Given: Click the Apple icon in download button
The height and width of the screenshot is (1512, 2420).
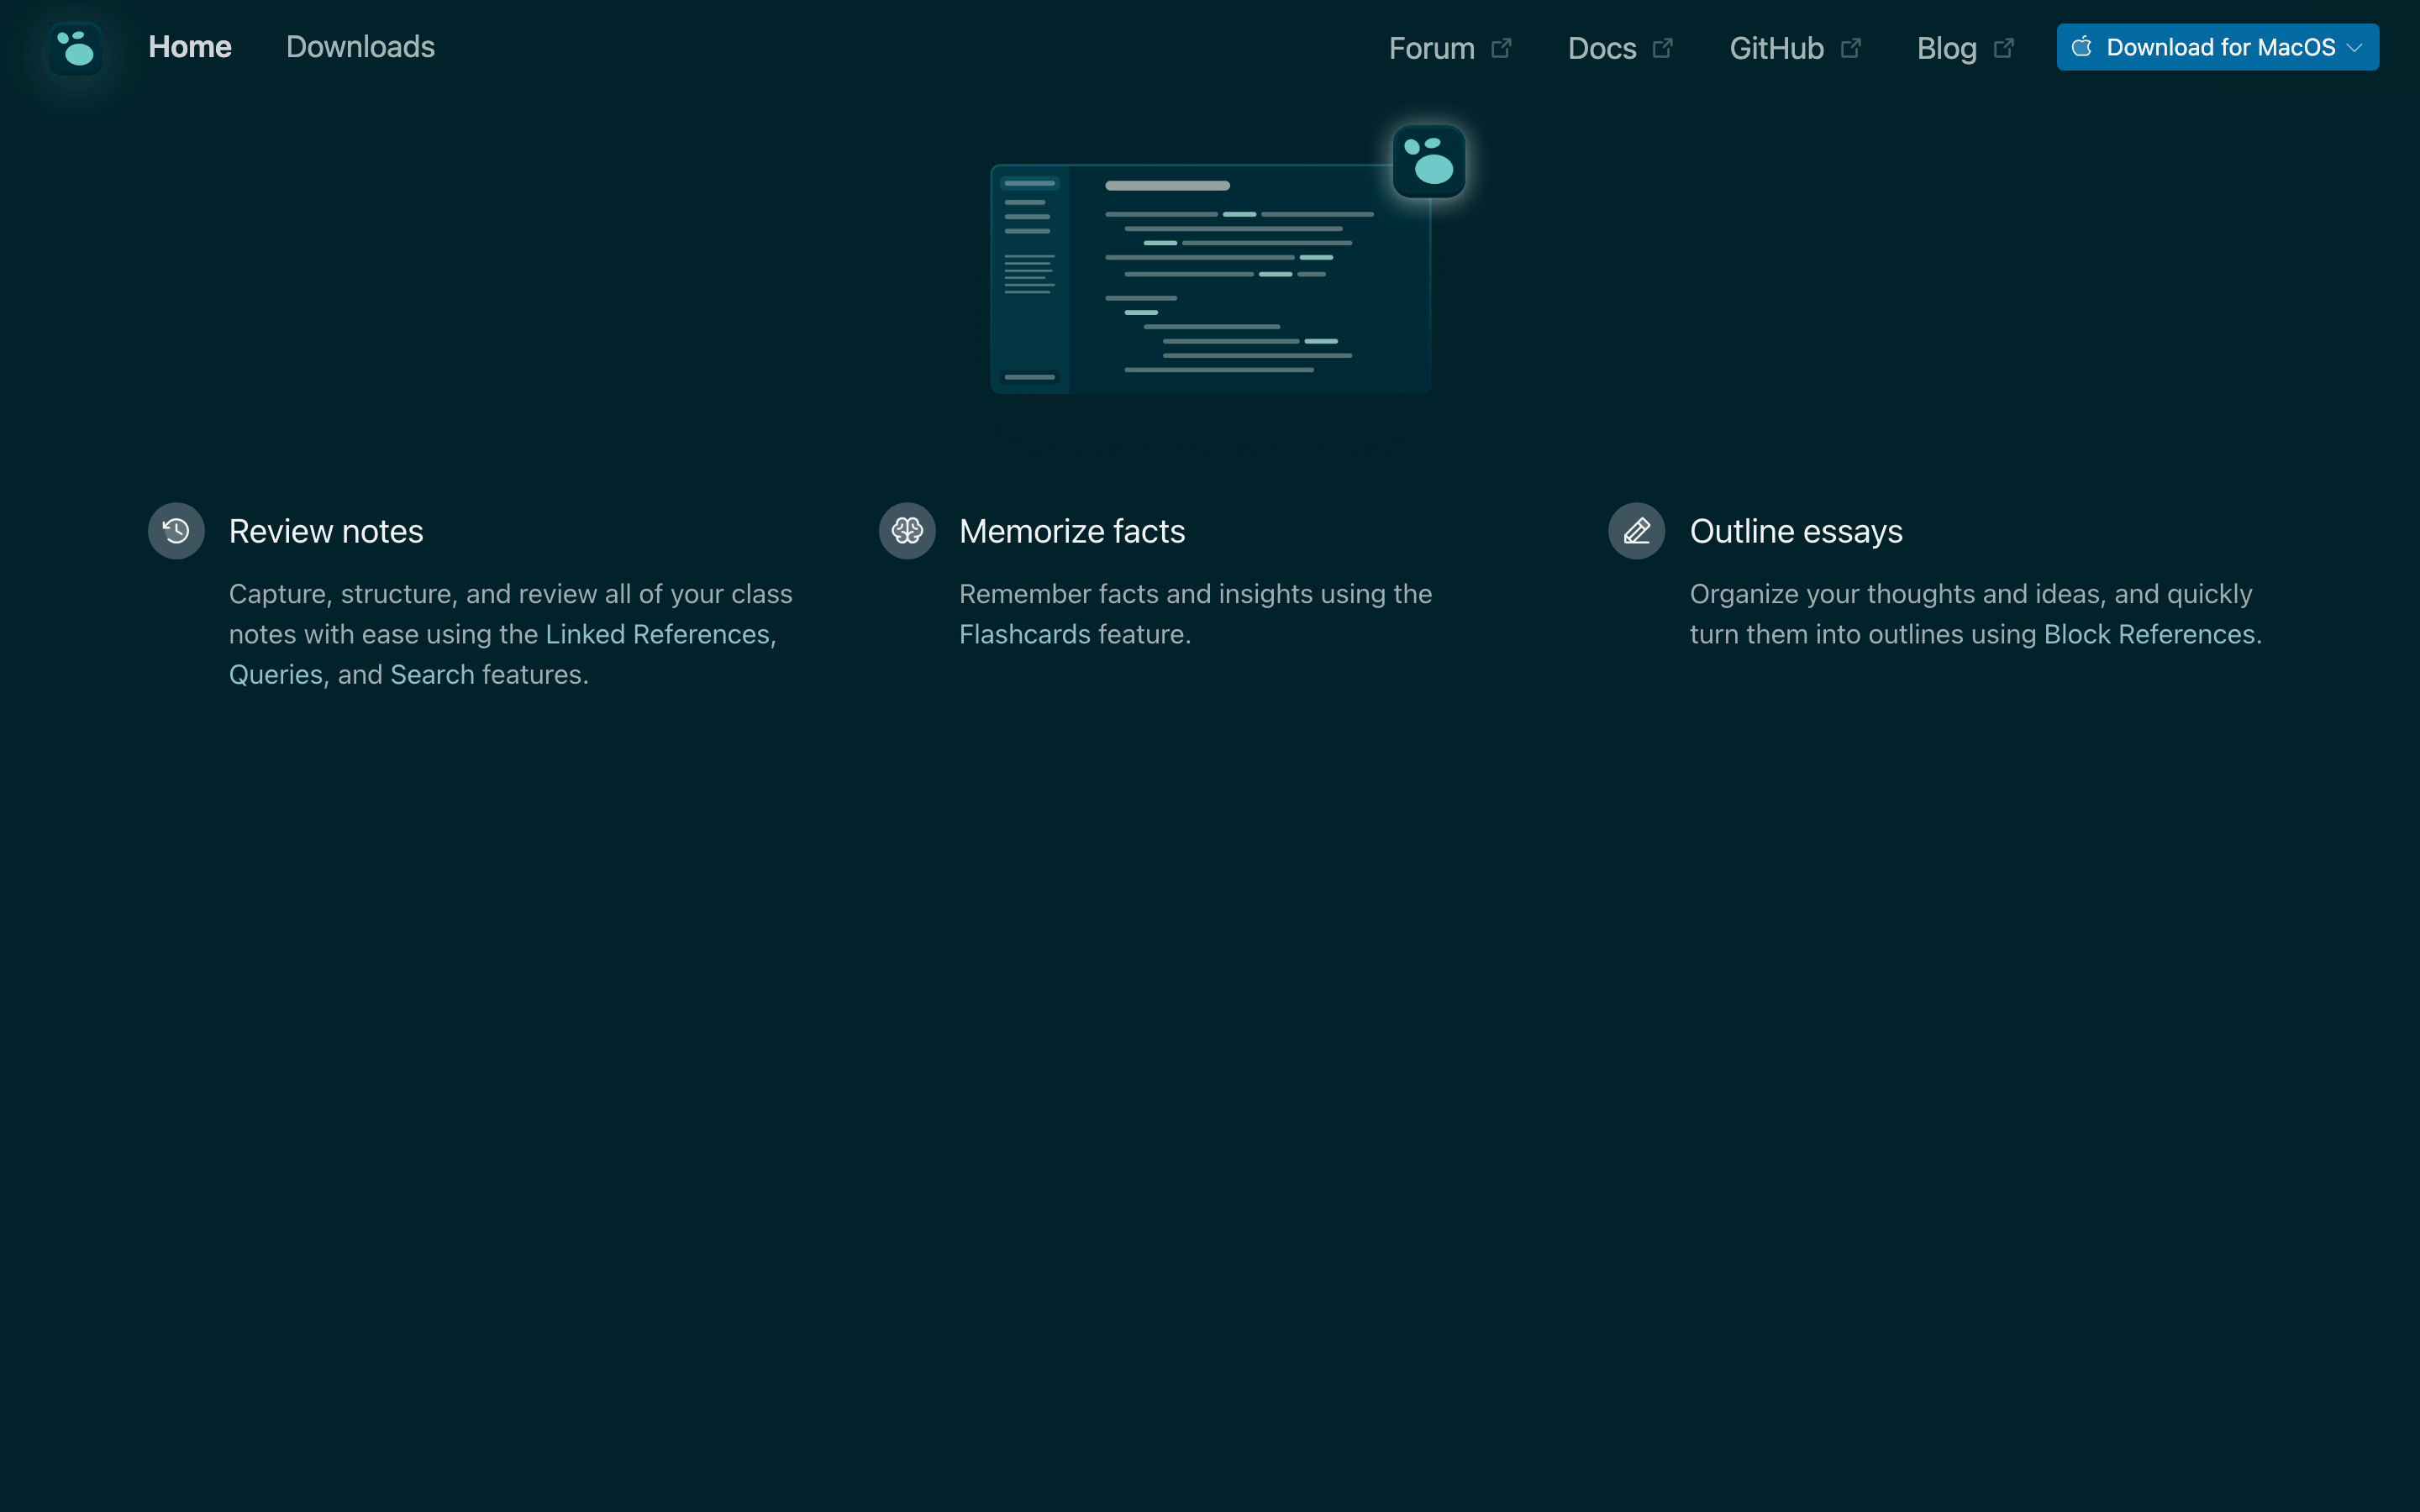Looking at the screenshot, I should pos(2082,47).
